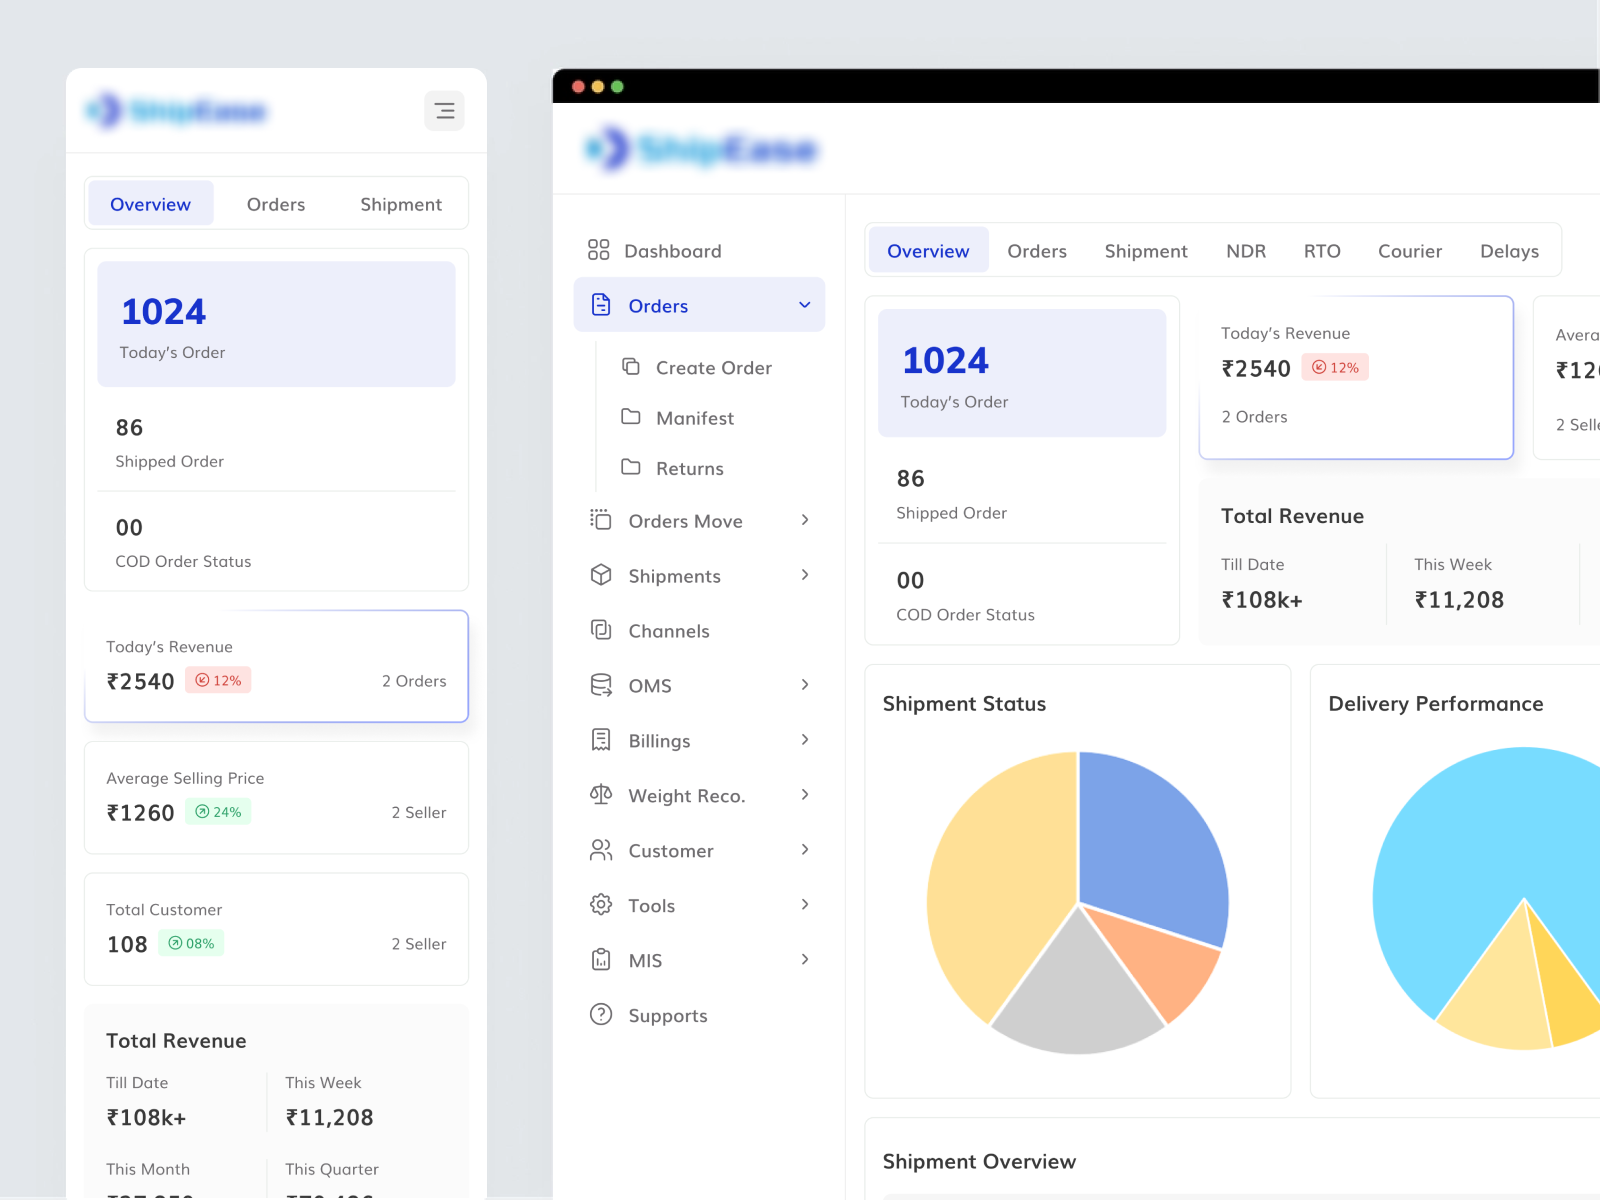This screenshot has width=1600, height=1200.
Task: Select the Dashboard icon in the sidebar
Action: pyautogui.click(x=600, y=251)
